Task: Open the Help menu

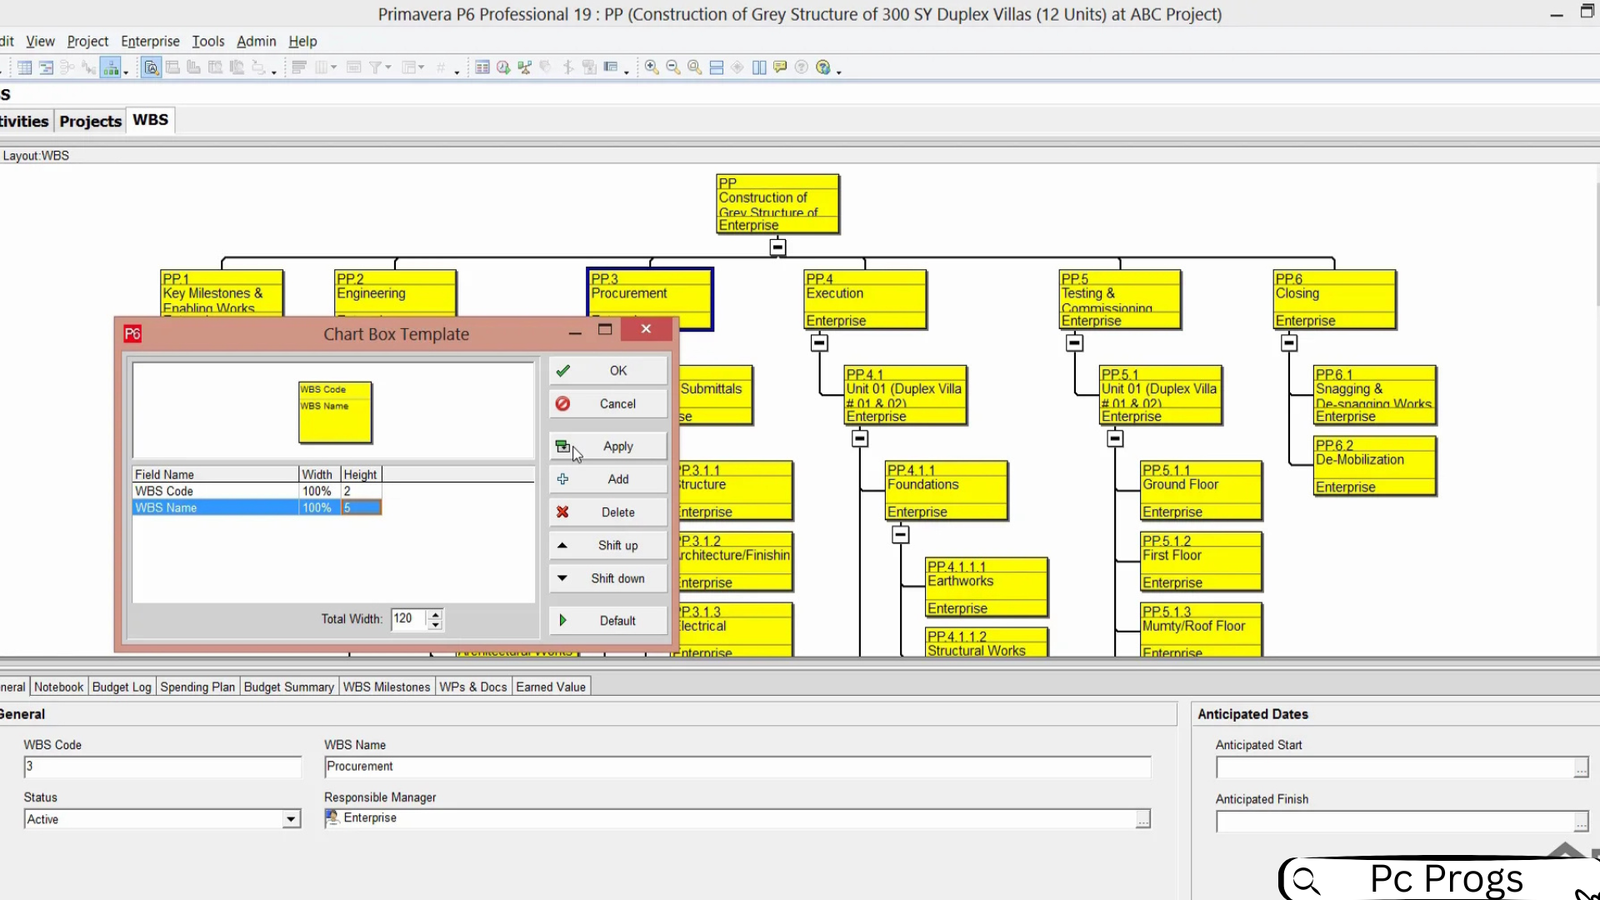Action: click(x=302, y=41)
